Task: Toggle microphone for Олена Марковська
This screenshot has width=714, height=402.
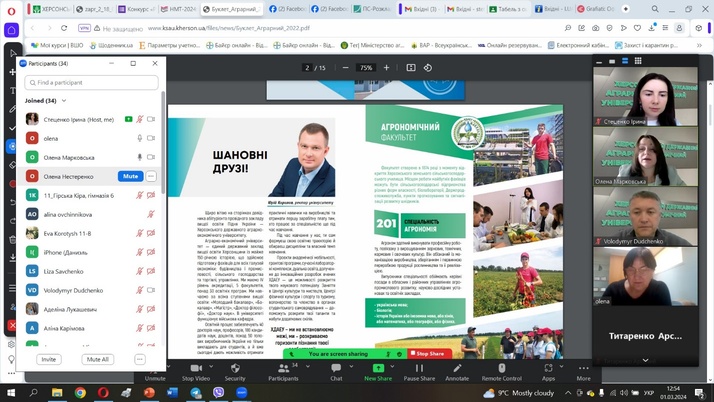Action: point(140,158)
